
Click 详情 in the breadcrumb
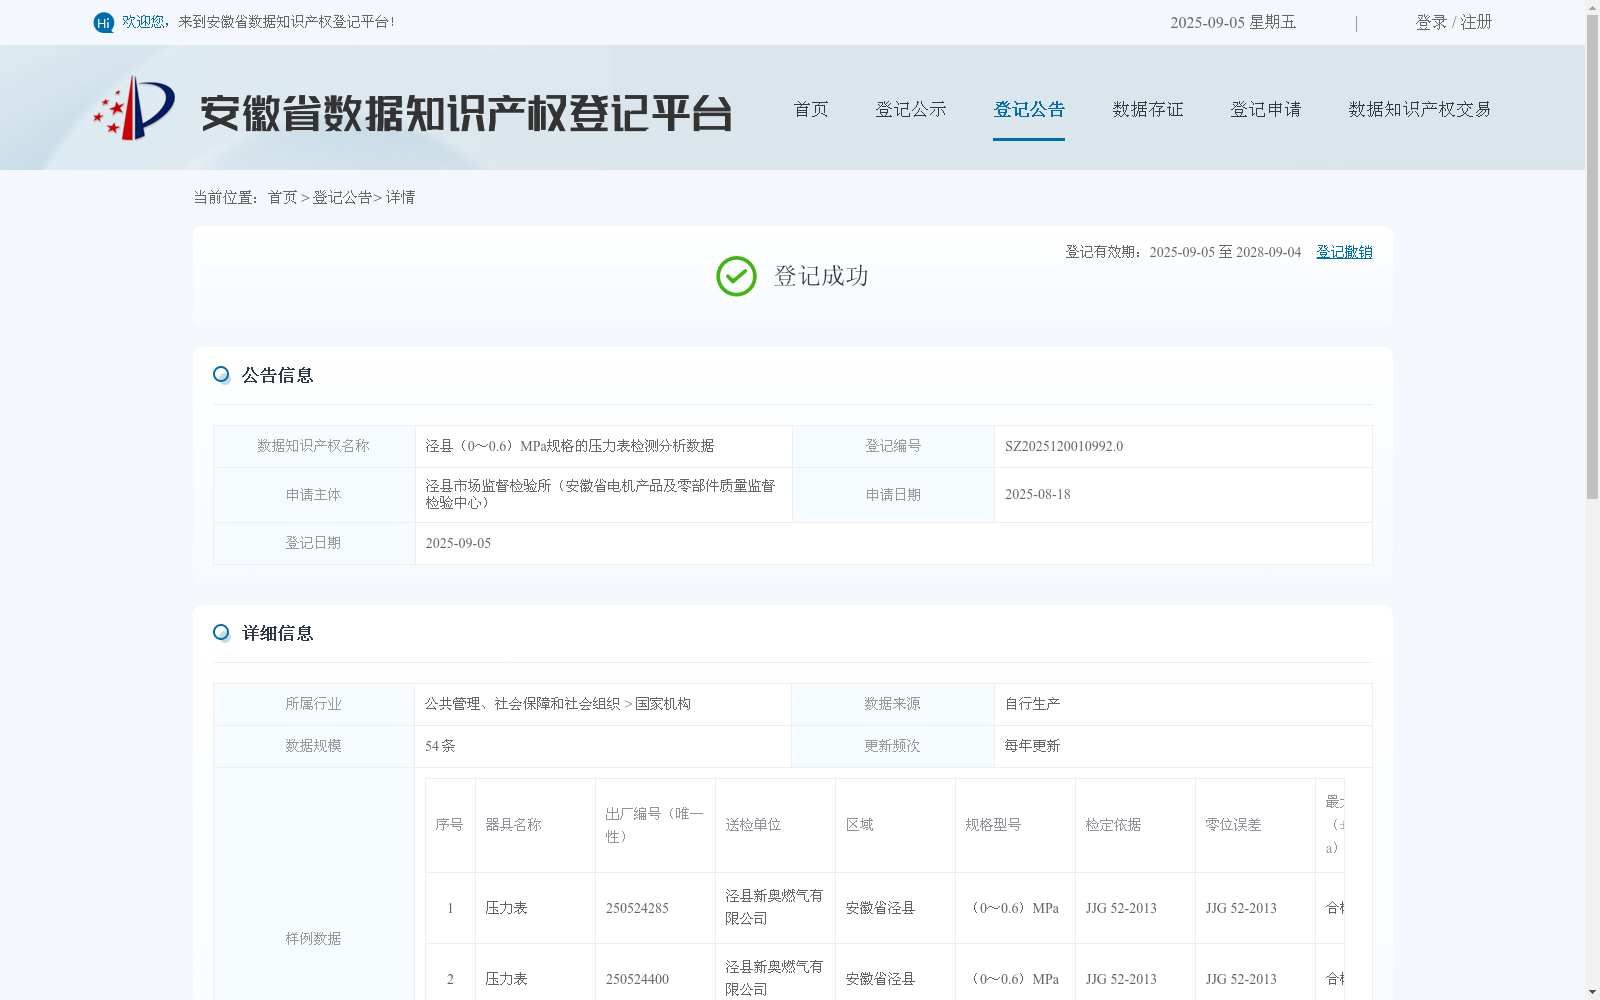pyautogui.click(x=400, y=198)
